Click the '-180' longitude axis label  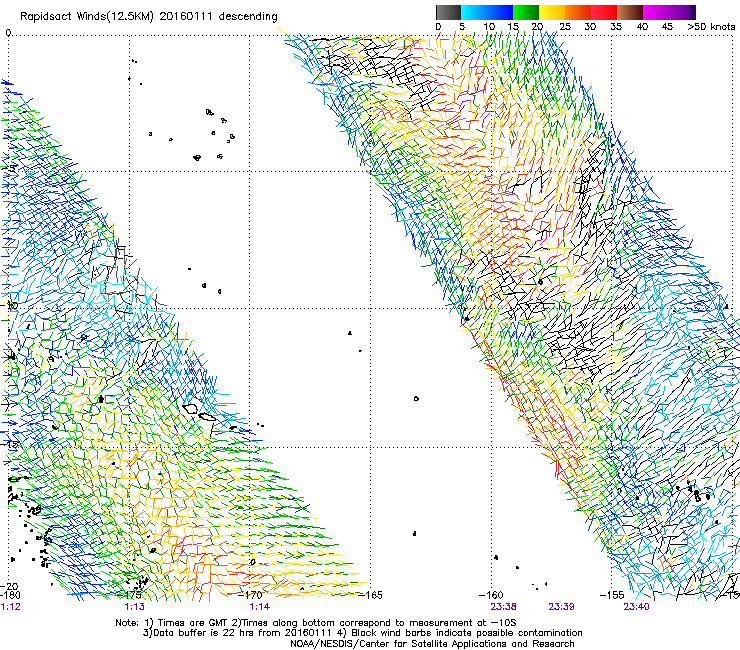(10, 595)
